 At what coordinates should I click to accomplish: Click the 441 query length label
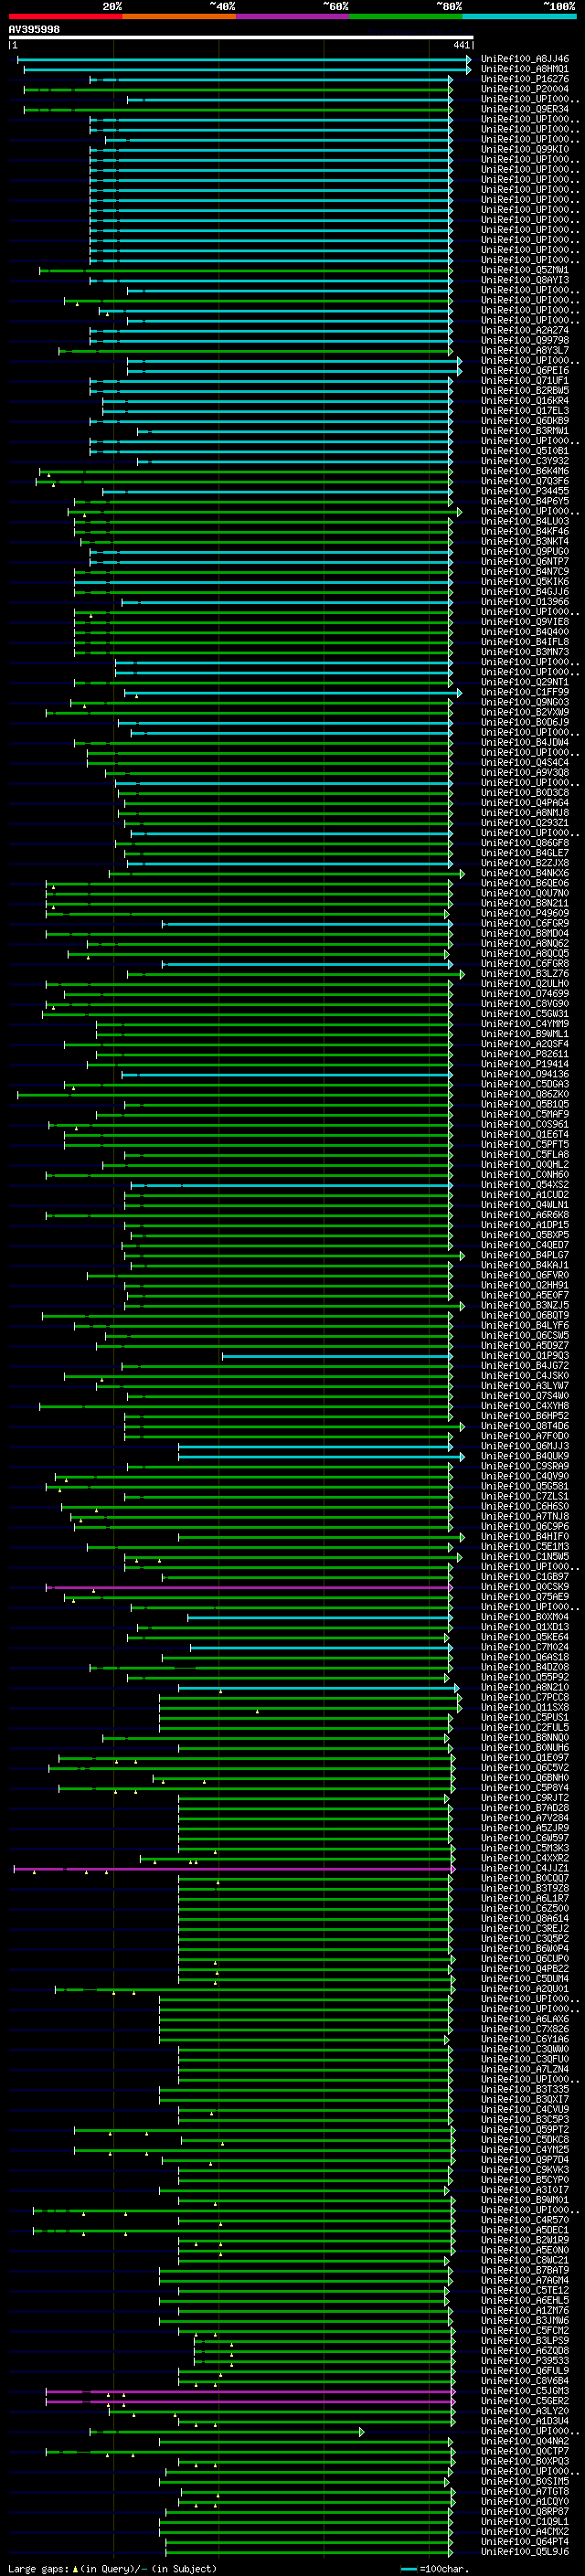pos(461,45)
